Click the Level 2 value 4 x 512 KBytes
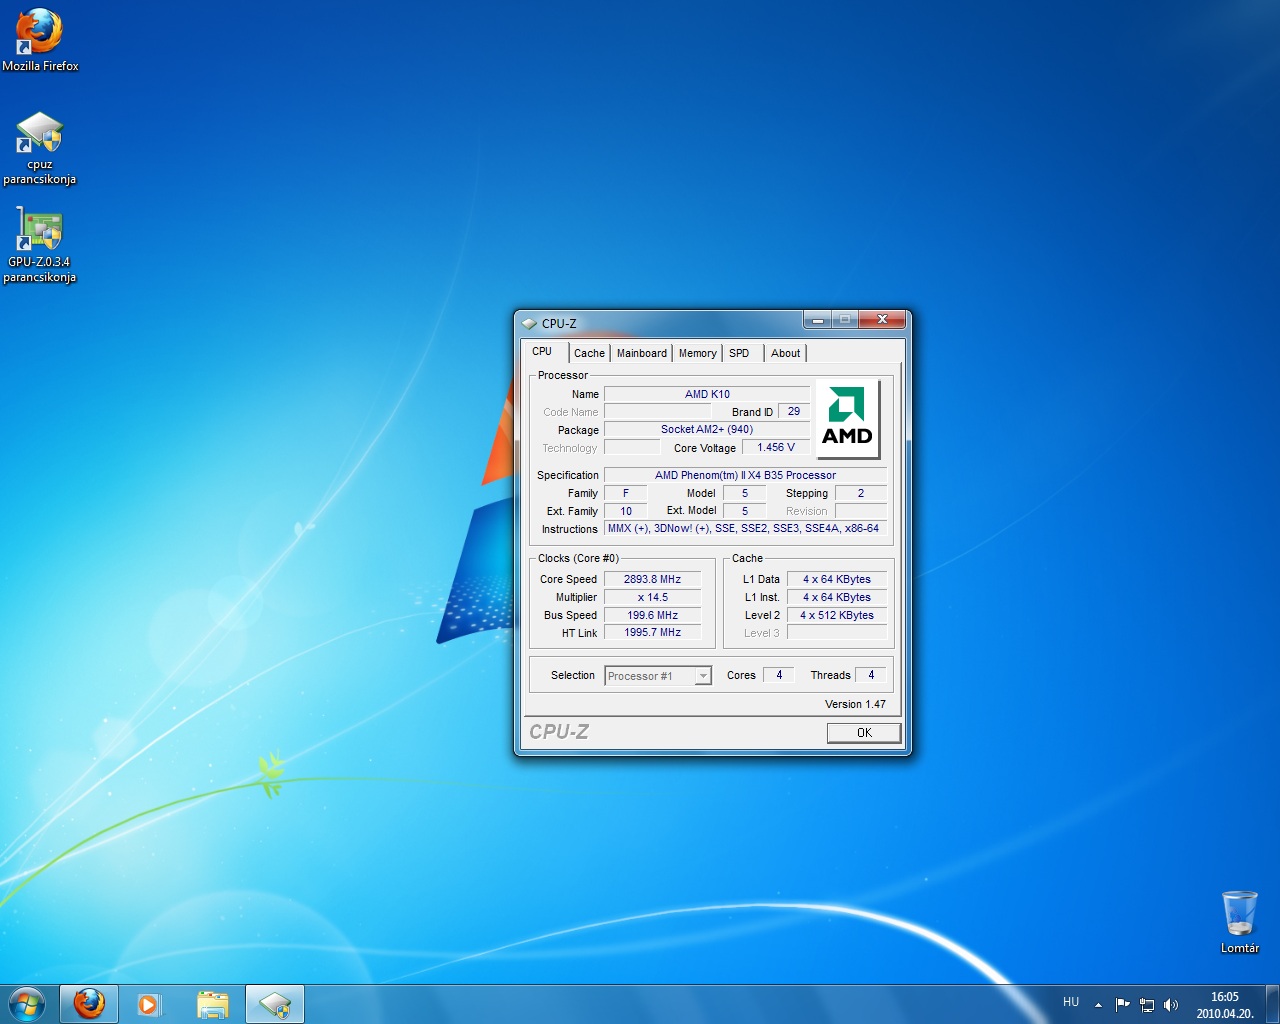Viewport: 1280px width, 1024px height. click(x=837, y=615)
